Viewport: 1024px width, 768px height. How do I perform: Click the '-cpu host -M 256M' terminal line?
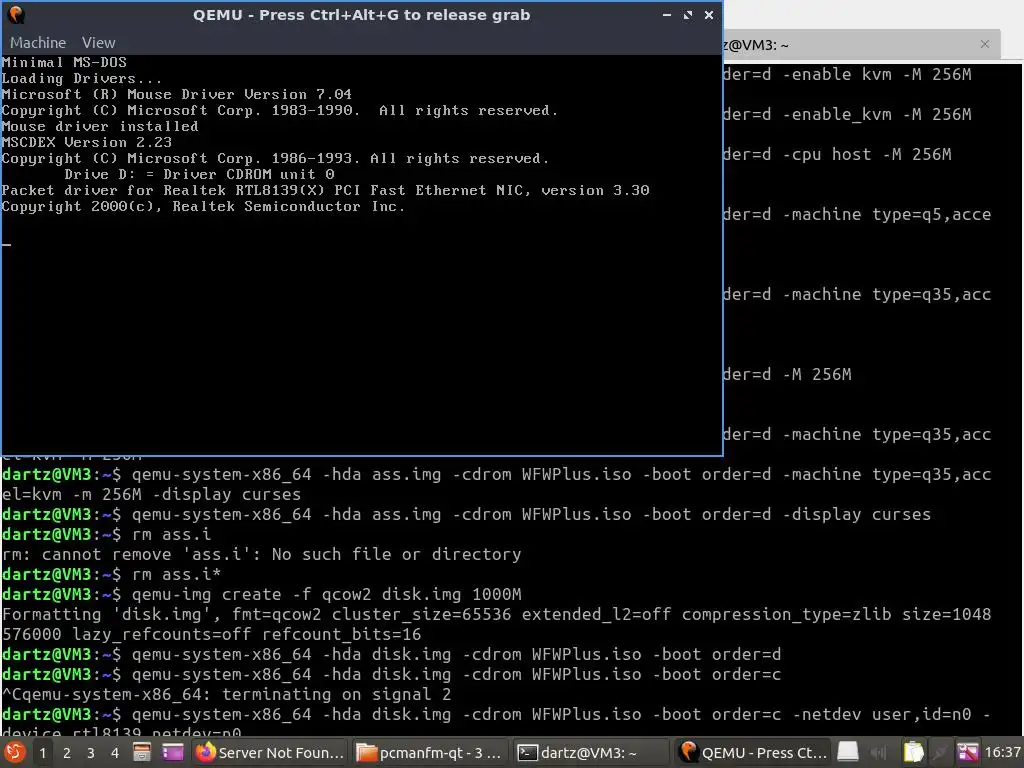tap(837, 155)
